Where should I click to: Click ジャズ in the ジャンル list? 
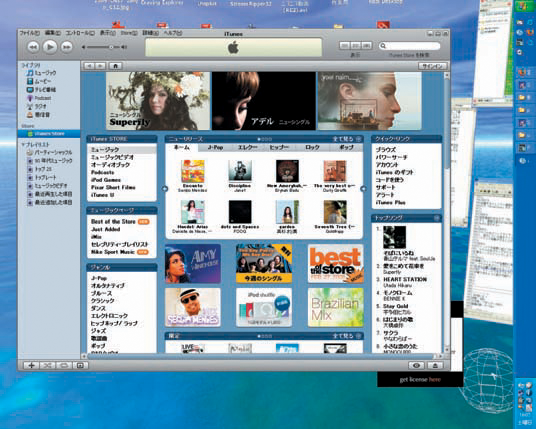[x=98, y=331]
